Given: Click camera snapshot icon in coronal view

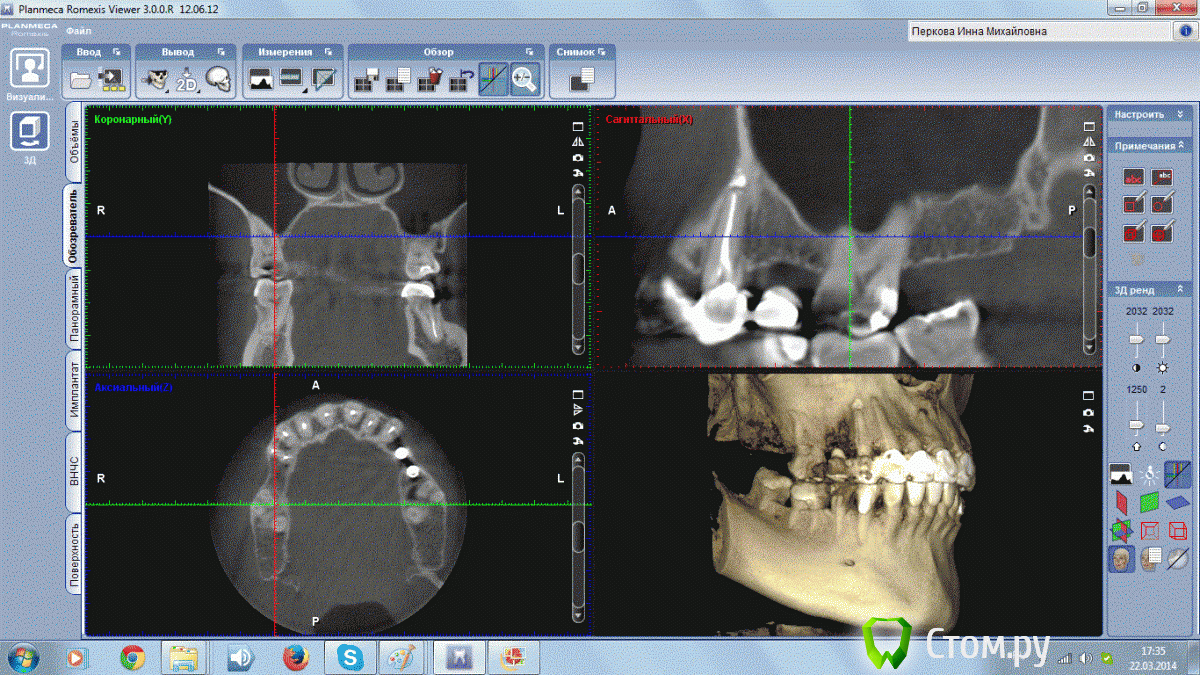Looking at the screenshot, I should tap(577, 158).
